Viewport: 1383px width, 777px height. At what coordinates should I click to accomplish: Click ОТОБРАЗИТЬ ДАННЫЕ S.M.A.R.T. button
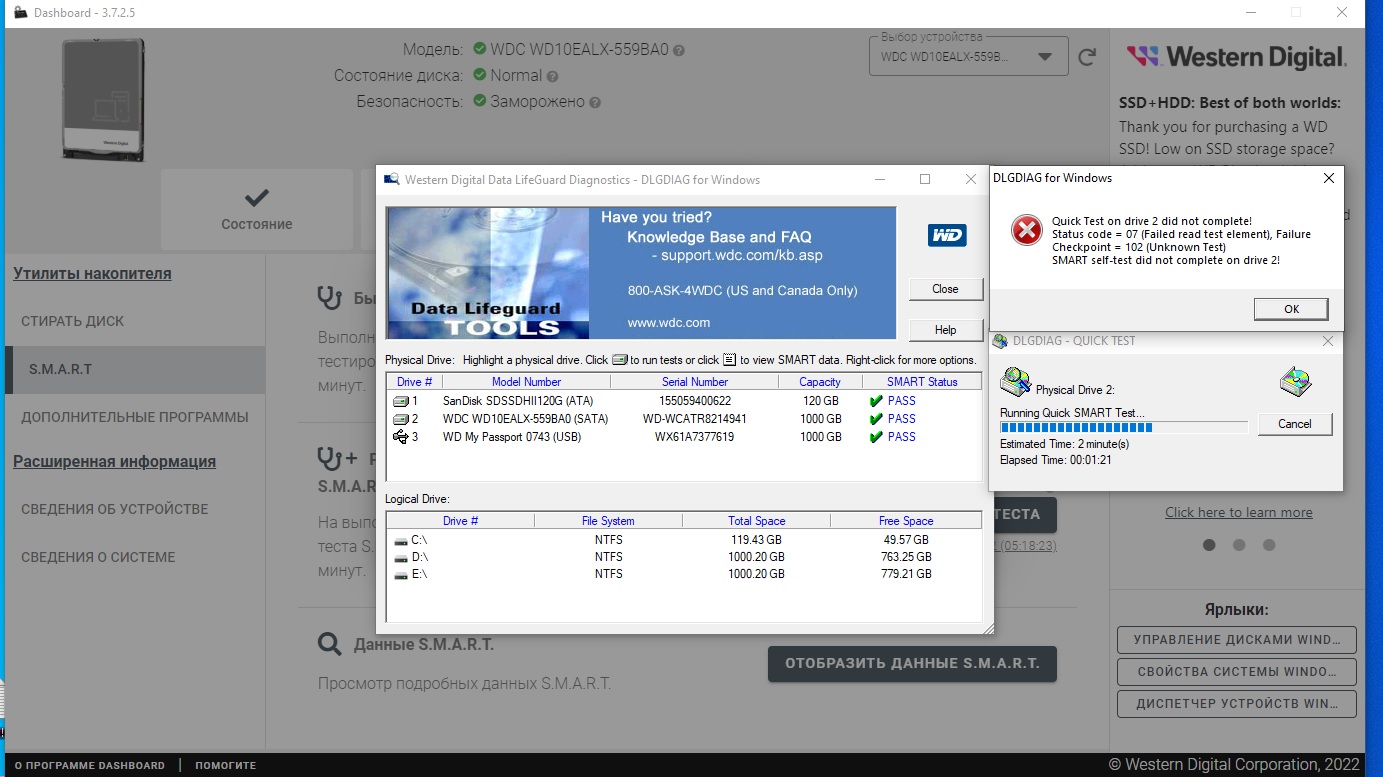[x=912, y=663]
